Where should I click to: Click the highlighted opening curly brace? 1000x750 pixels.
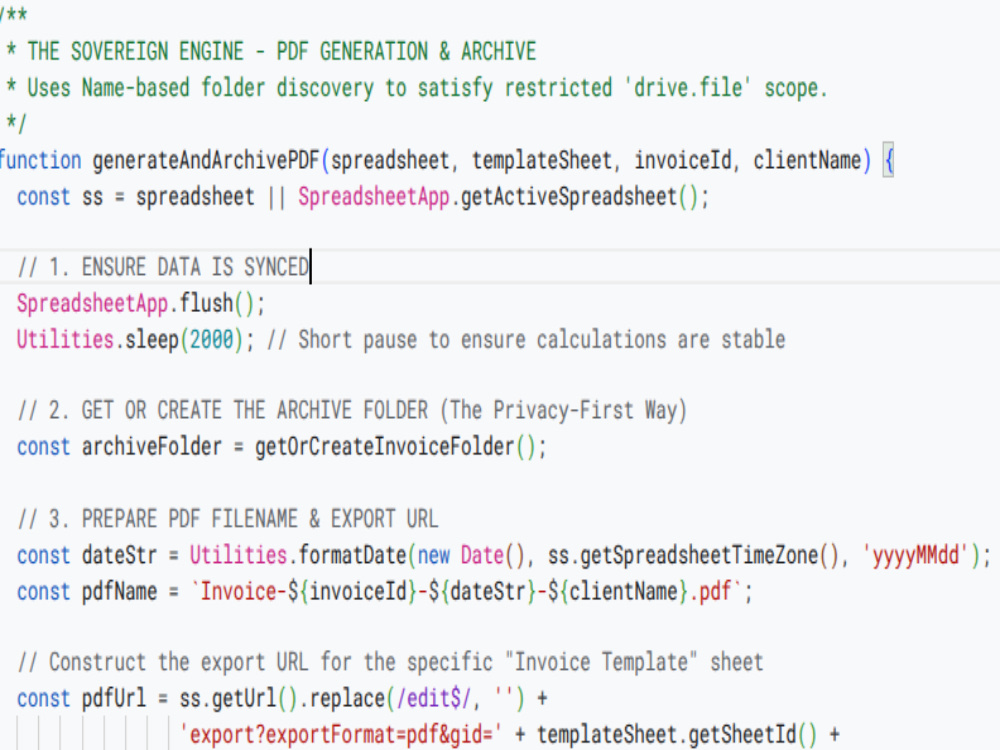pyautogui.click(x=888, y=161)
